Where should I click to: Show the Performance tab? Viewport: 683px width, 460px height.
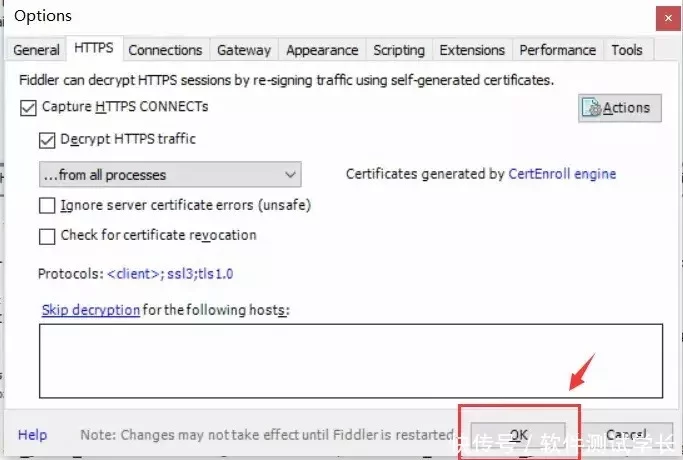pyautogui.click(x=558, y=50)
